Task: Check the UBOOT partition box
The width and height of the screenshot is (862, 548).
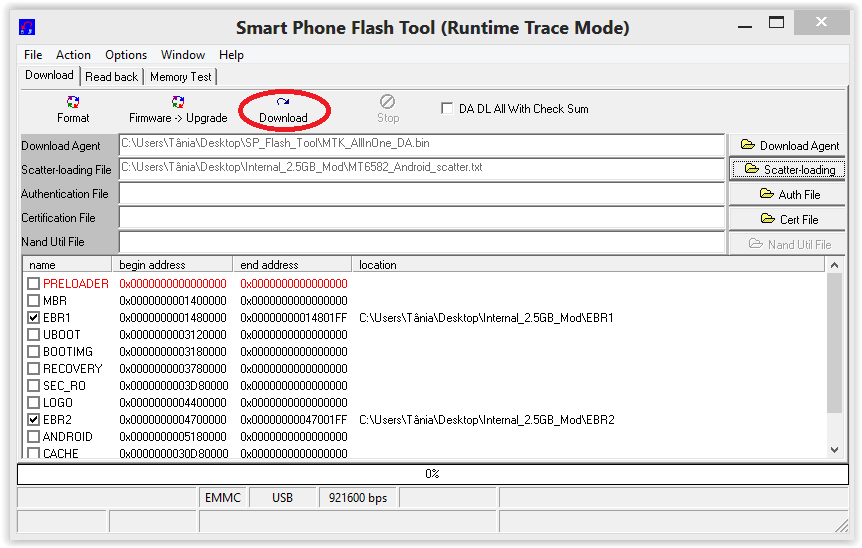Action: 34,335
